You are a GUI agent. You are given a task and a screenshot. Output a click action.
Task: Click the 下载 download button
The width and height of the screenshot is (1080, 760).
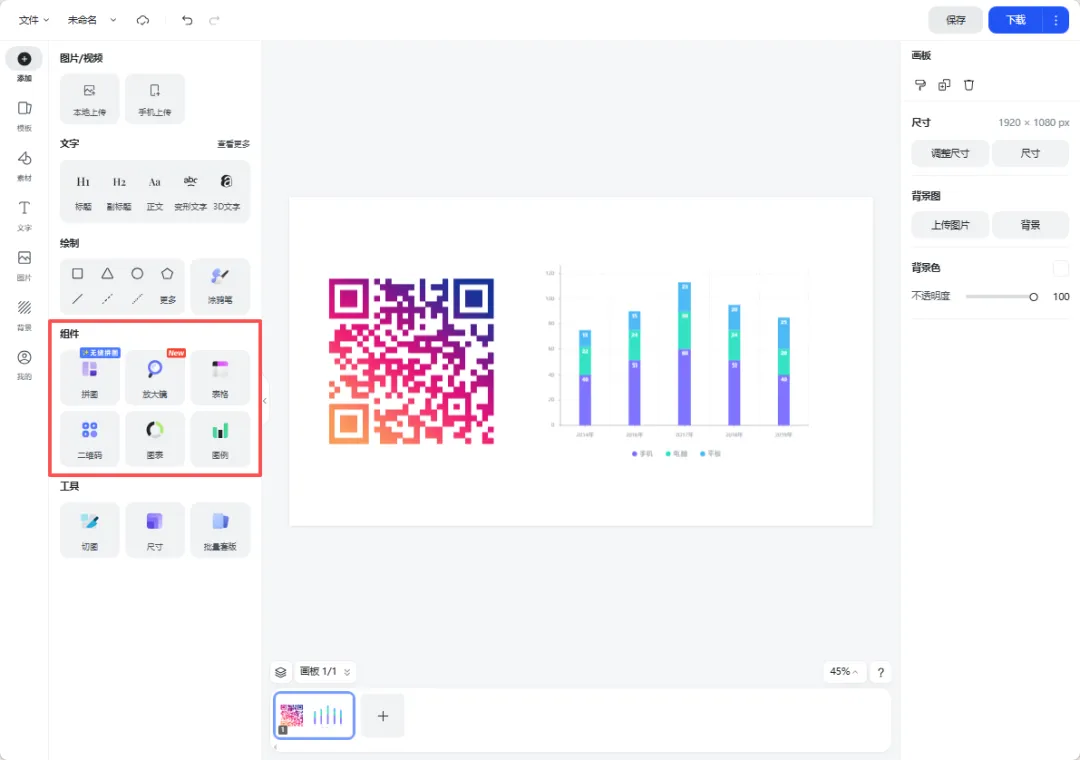tap(1016, 20)
